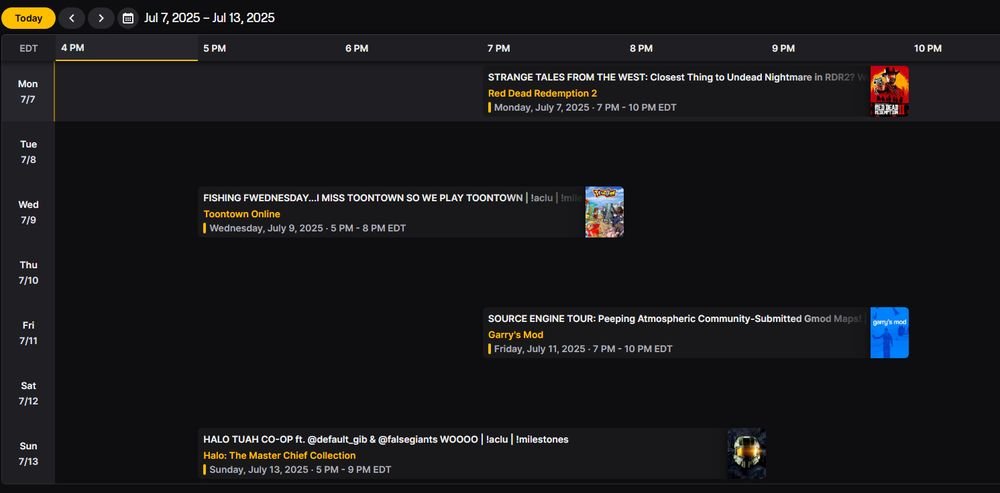
Task: Open the calendar date picker icon
Action: (128, 18)
